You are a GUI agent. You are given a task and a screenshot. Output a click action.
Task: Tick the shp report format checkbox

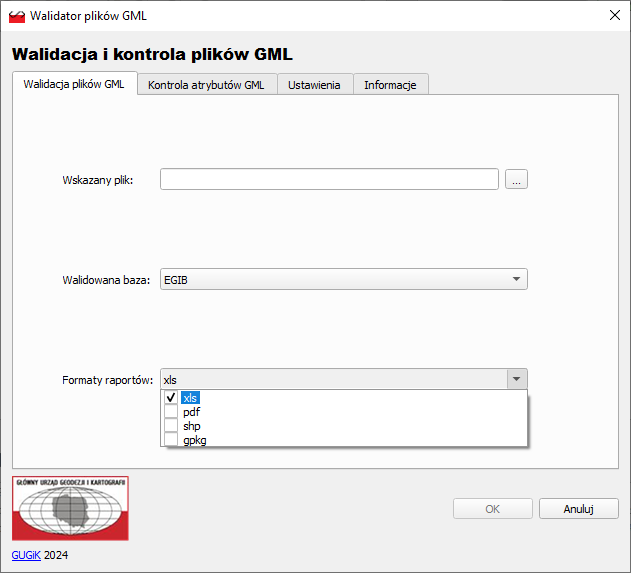pyautogui.click(x=171, y=426)
